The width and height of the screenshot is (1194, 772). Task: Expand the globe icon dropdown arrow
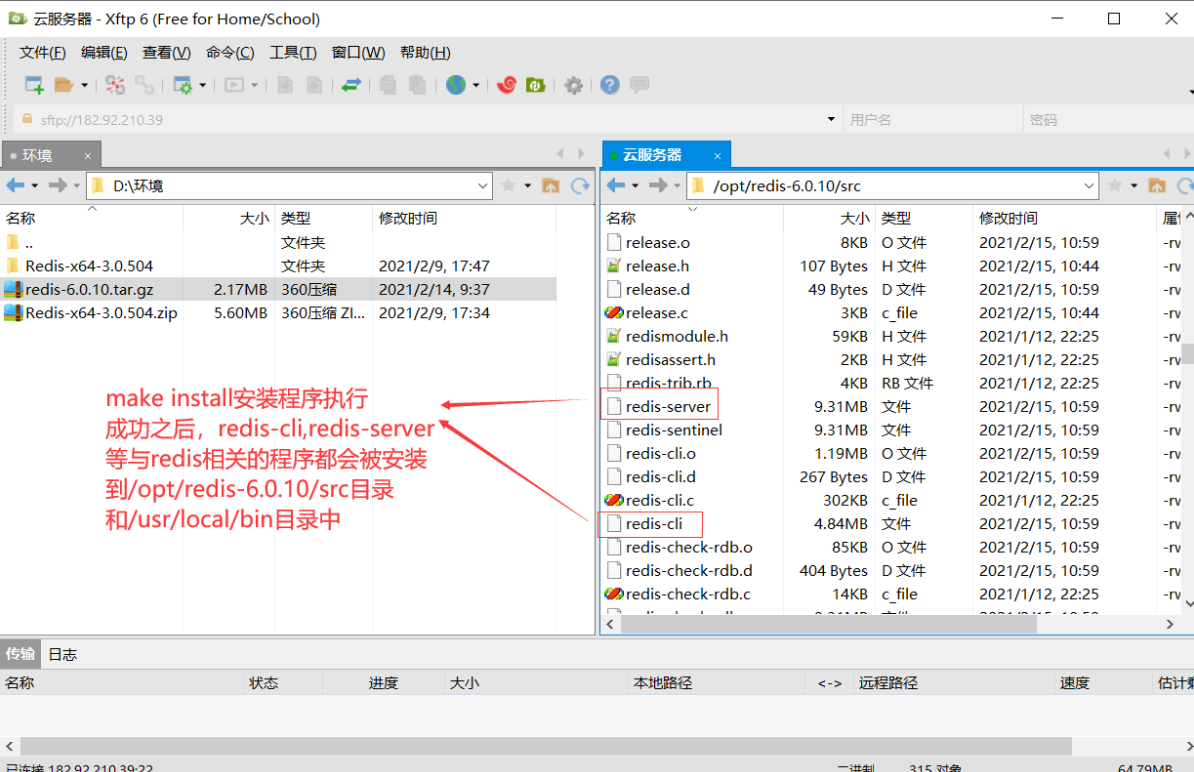[x=476, y=85]
